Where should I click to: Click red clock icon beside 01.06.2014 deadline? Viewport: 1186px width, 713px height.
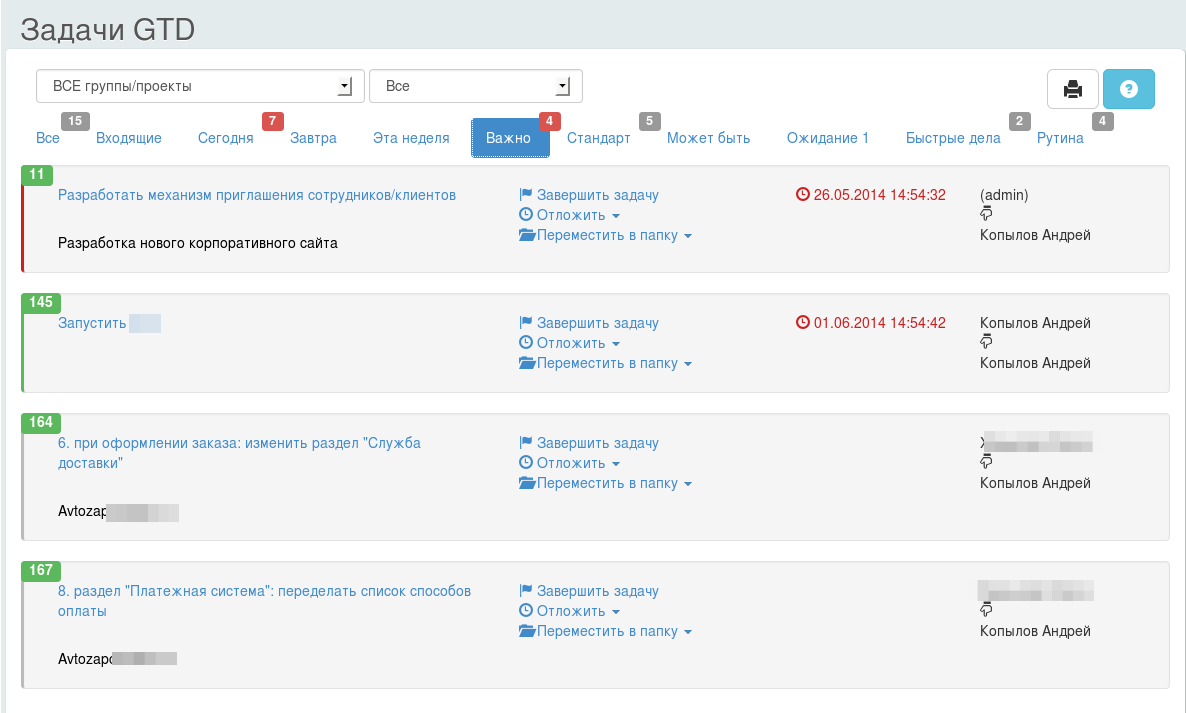coord(802,323)
